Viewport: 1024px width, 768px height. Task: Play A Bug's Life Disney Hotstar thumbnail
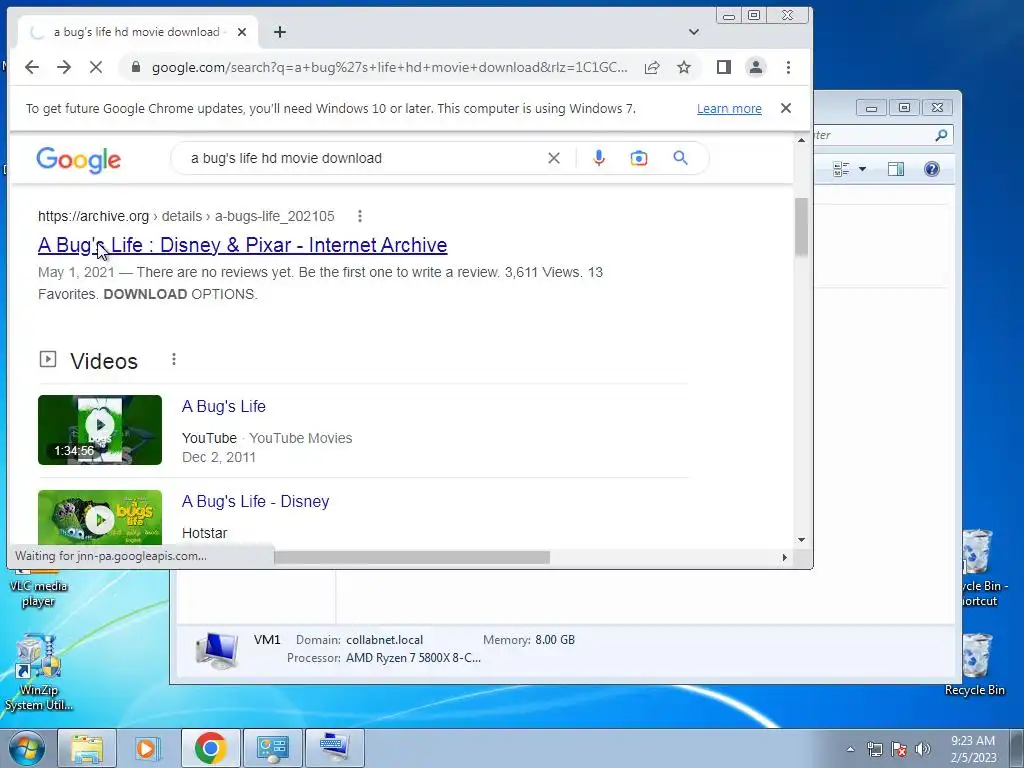click(100, 517)
